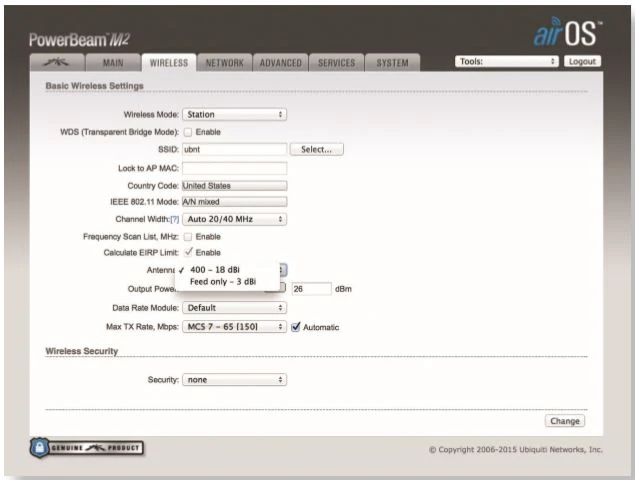Open the SERVICES tab
Viewport: 635px width, 480px height.
tap(337, 62)
